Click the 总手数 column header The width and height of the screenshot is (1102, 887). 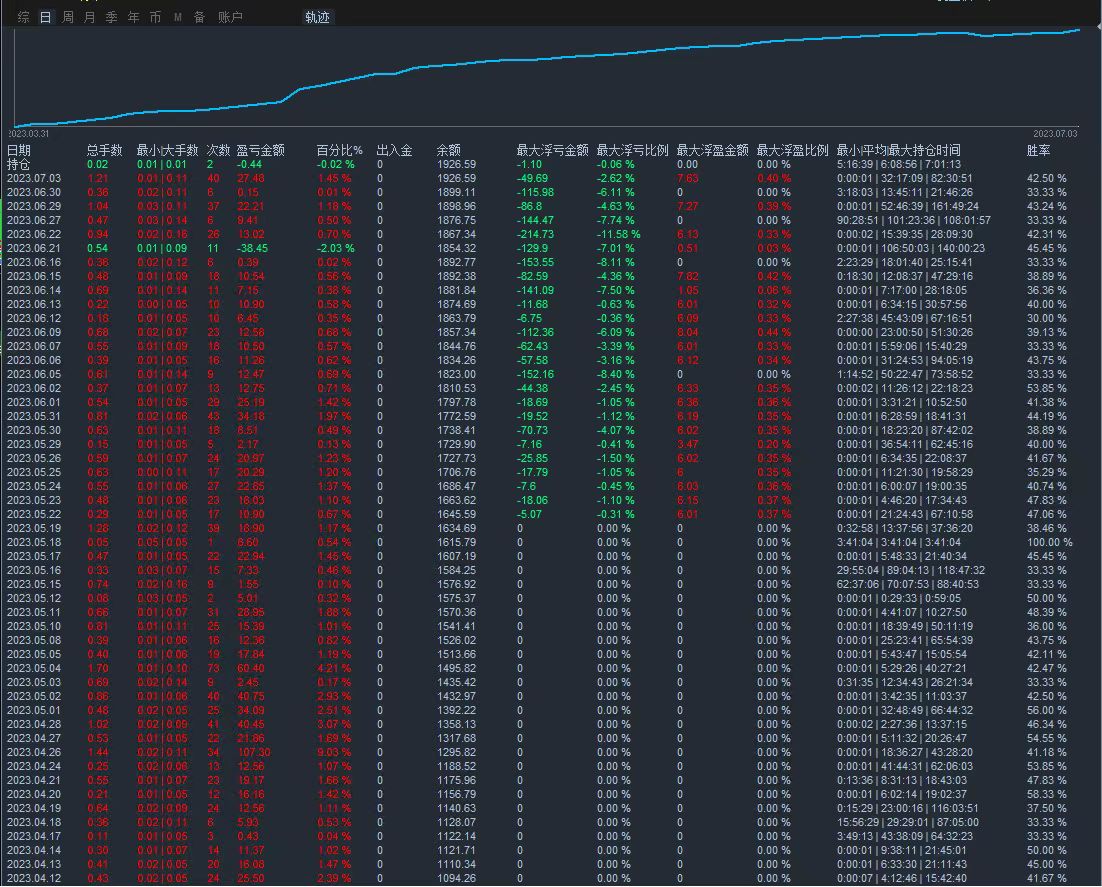[x=104, y=150]
